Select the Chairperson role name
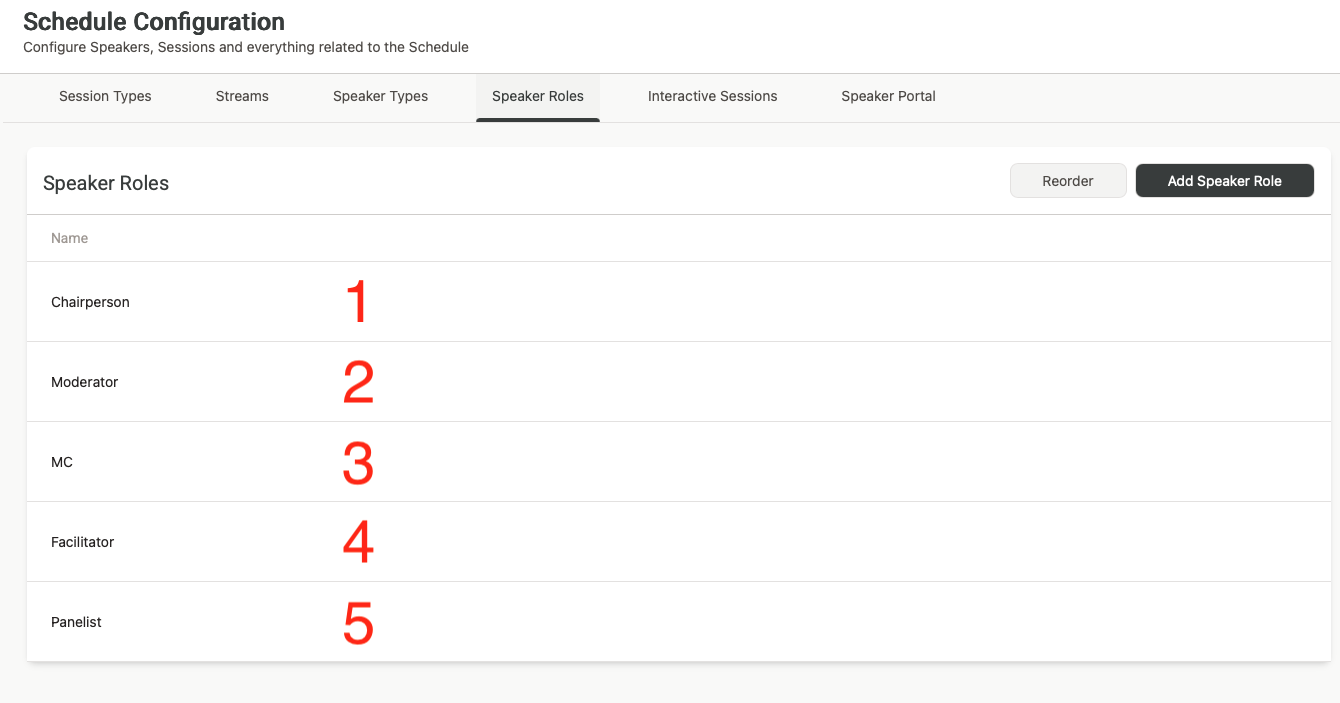 click(90, 302)
